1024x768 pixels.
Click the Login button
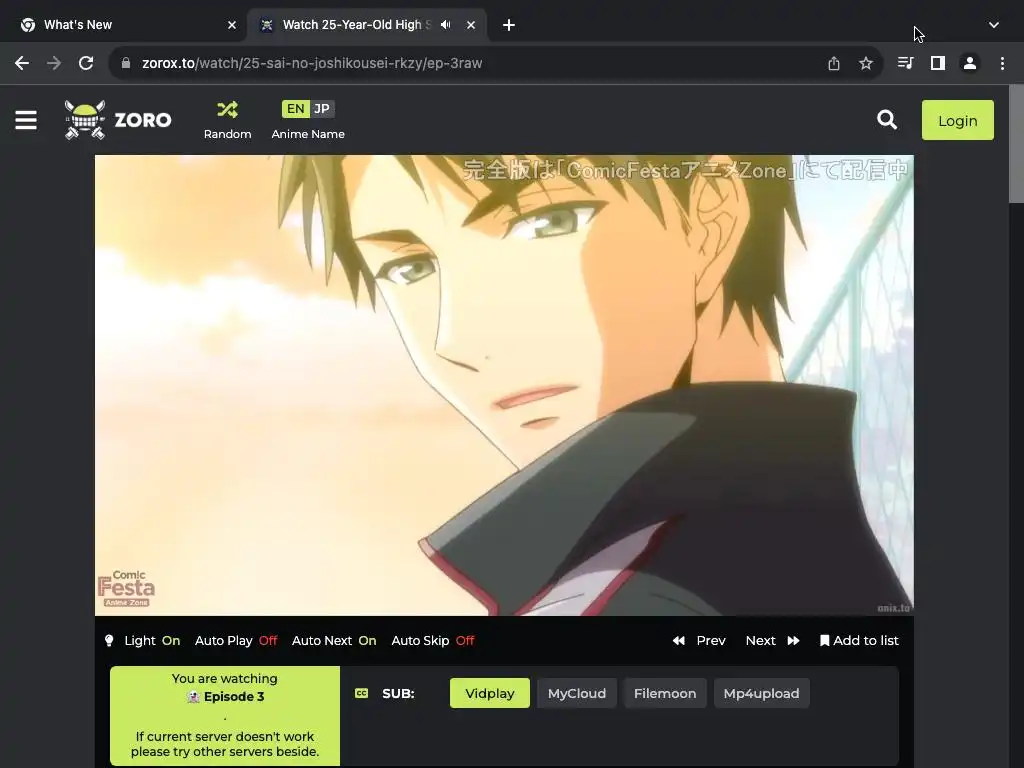click(957, 120)
